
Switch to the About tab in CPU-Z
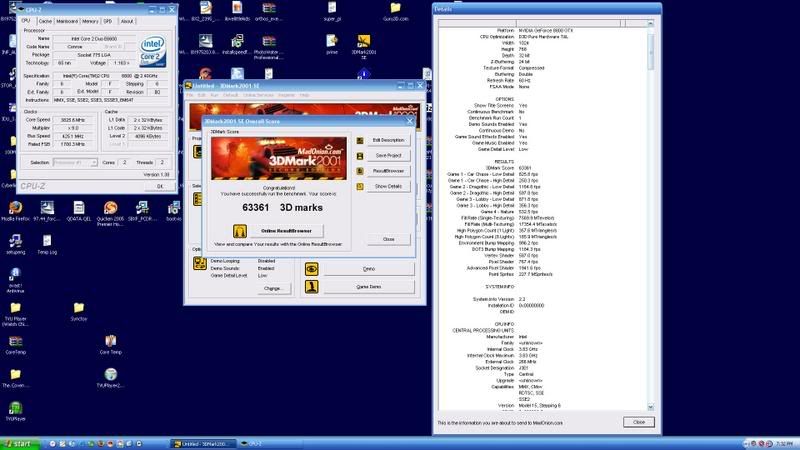pyautogui.click(x=127, y=21)
